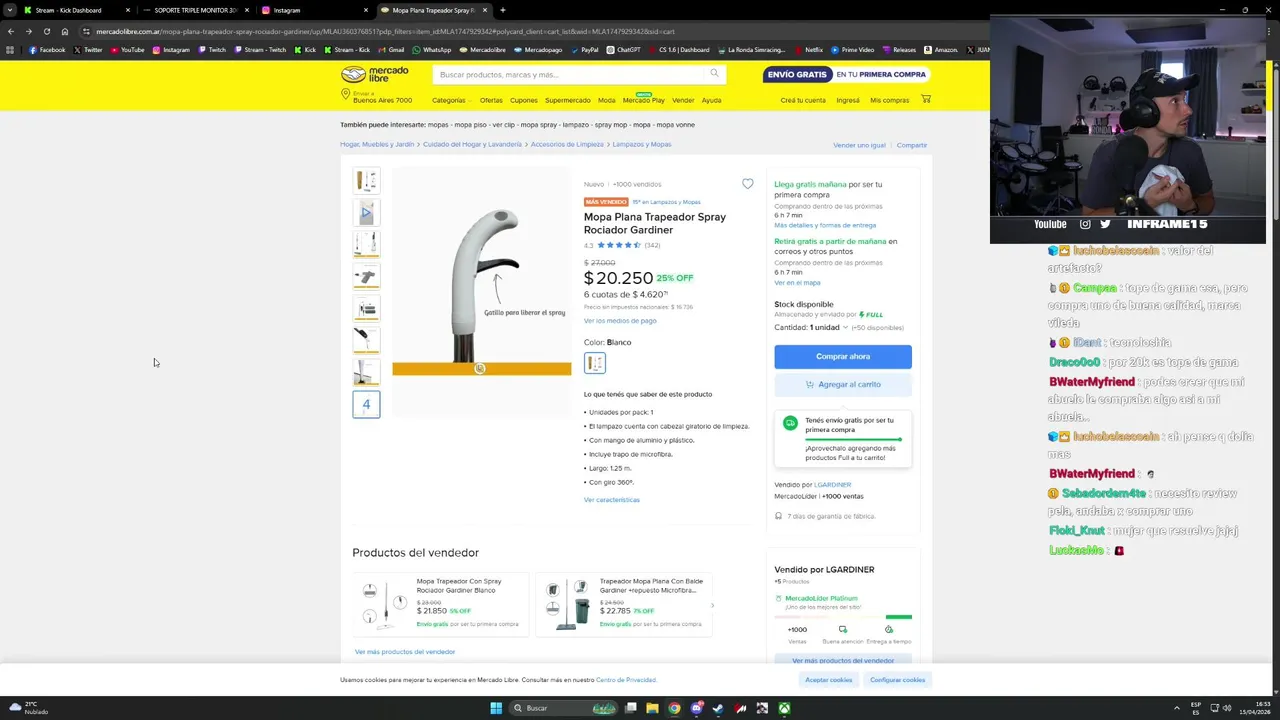Select the Blanco color variant swatch
1280x720 pixels.
[595, 363]
